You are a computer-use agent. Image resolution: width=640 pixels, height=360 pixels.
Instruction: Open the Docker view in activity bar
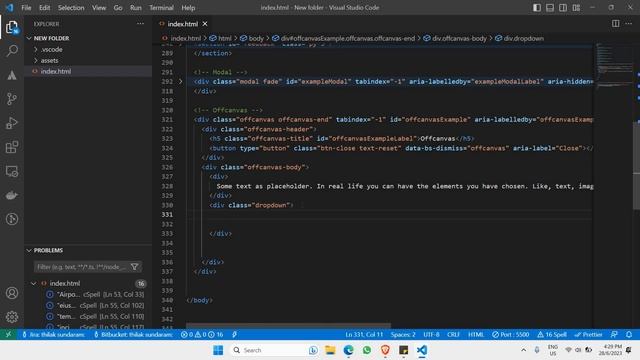[12, 195]
